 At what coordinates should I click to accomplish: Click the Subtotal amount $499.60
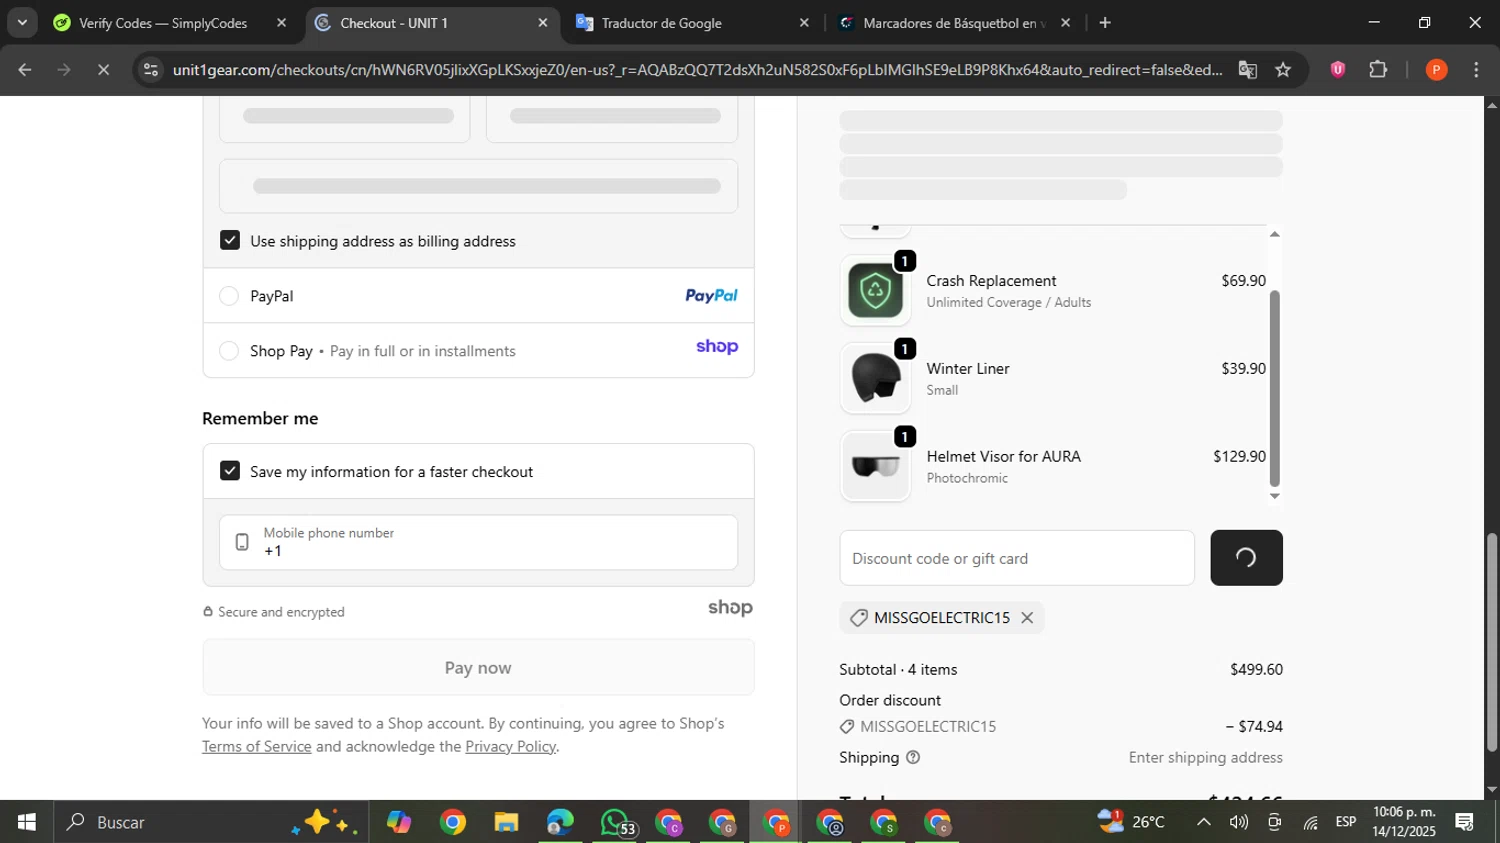(1256, 670)
